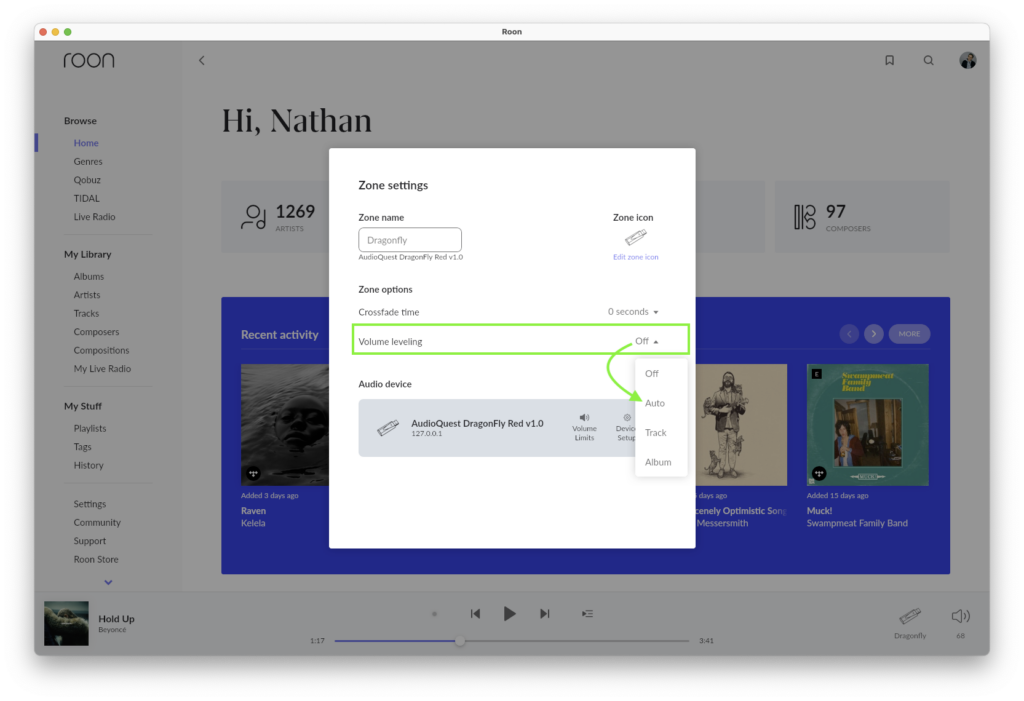
Task: Advance recent activity with next arrow
Action: click(874, 334)
